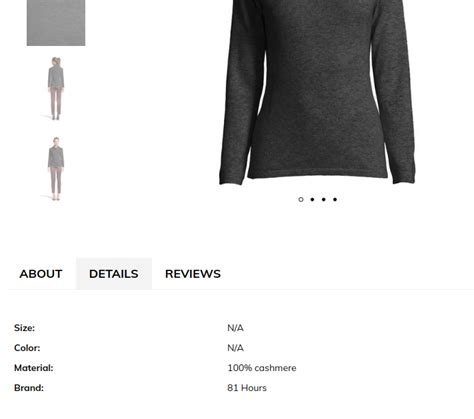Viewport: 474px width, 419px height.
Task: Click the main dark sweater product image
Action: click(x=317, y=92)
